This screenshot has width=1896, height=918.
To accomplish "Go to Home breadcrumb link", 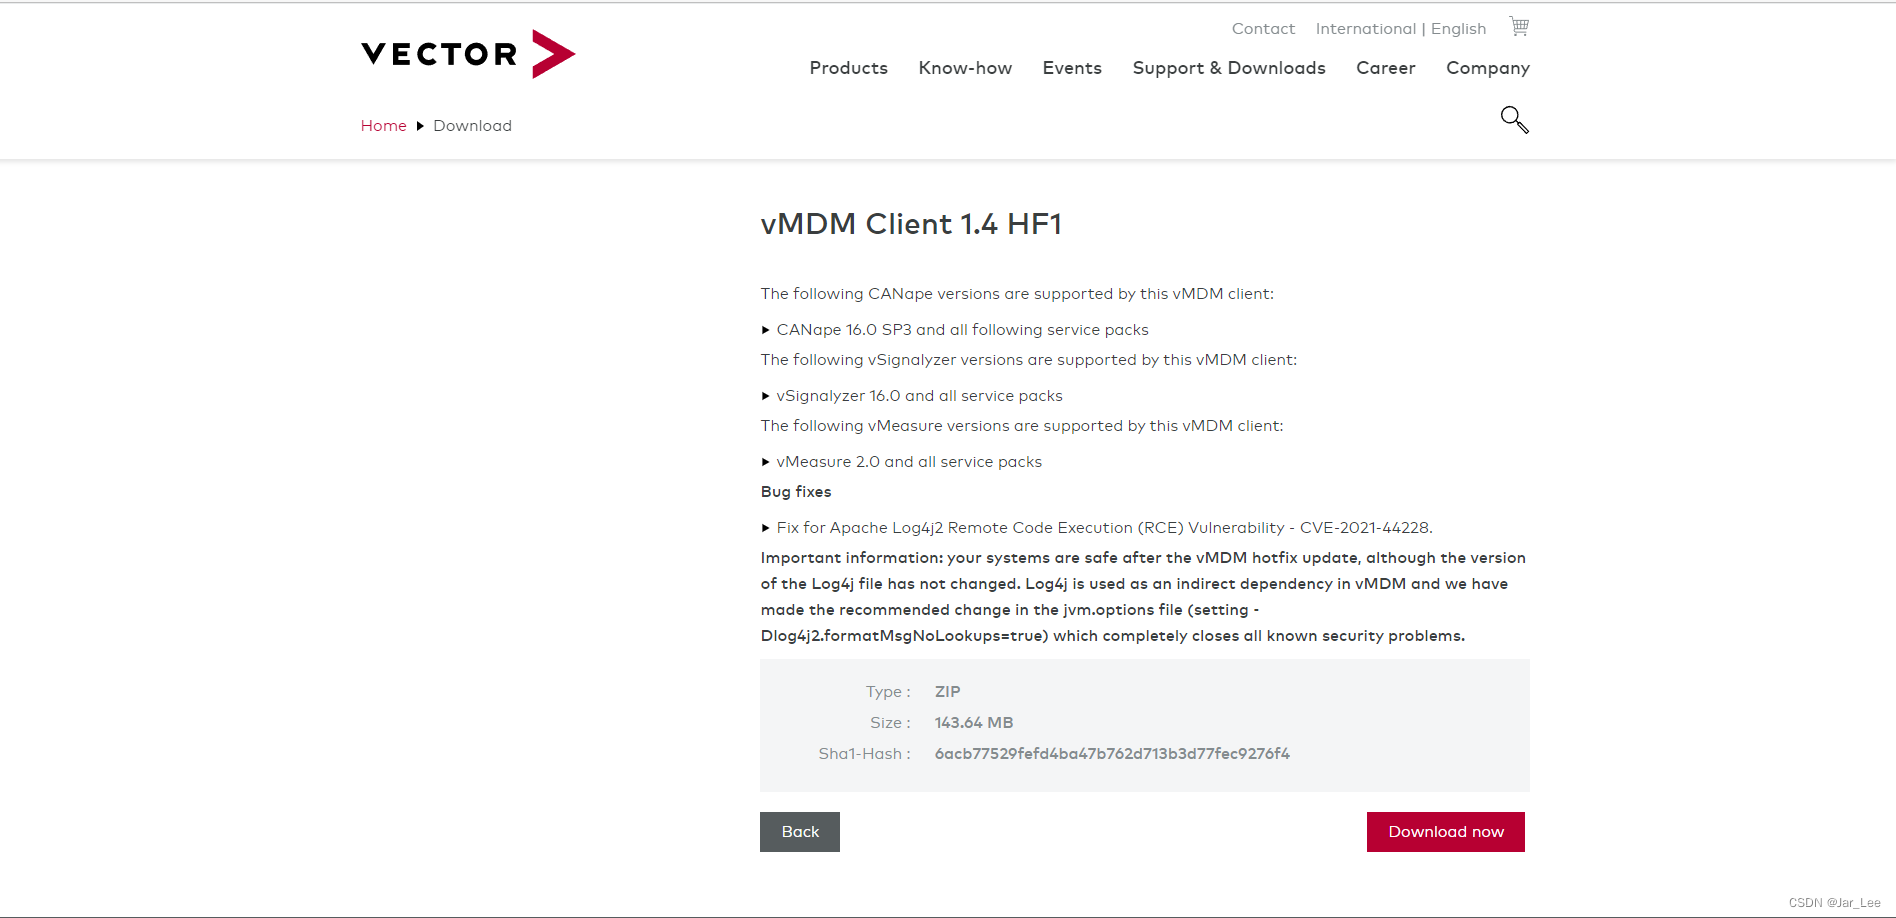I will pyautogui.click(x=384, y=126).
